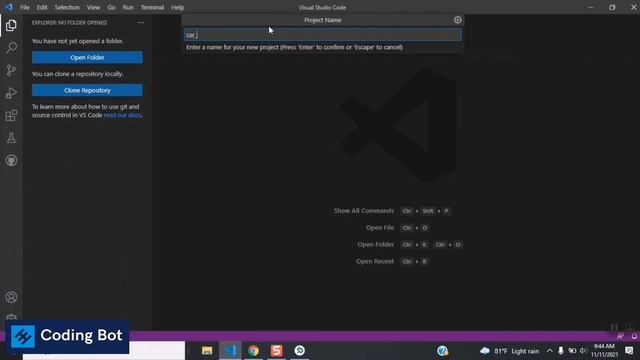
Task: Open the GitHub view in activity bar
Action: click(x=11, y=160)
